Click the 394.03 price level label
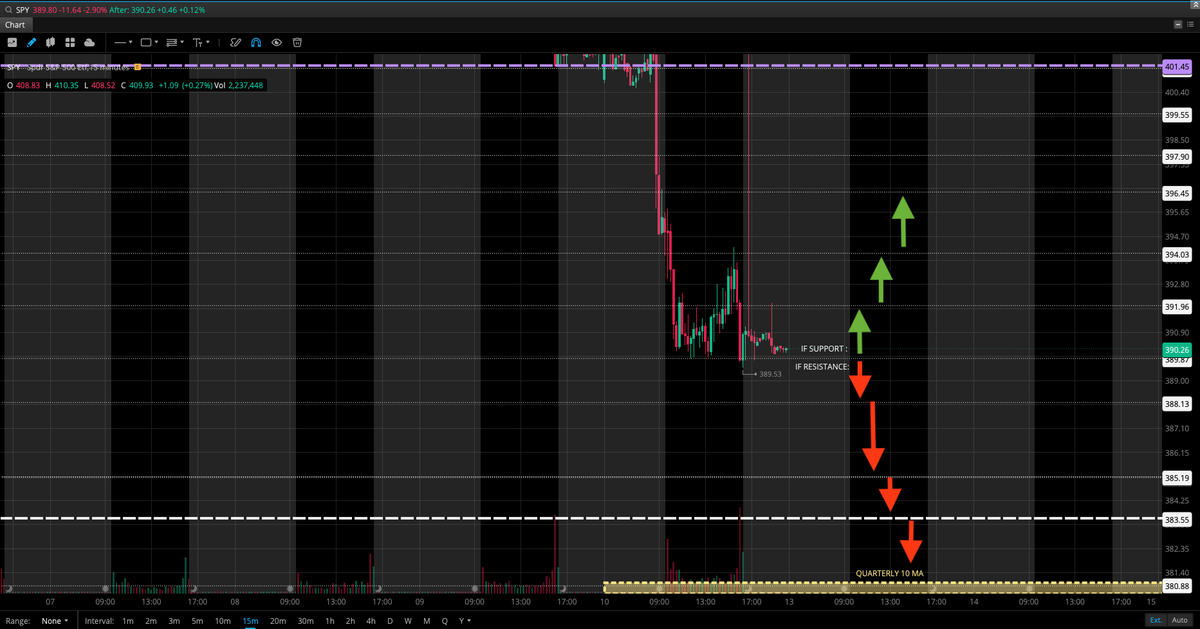 tap(1177, 255)
